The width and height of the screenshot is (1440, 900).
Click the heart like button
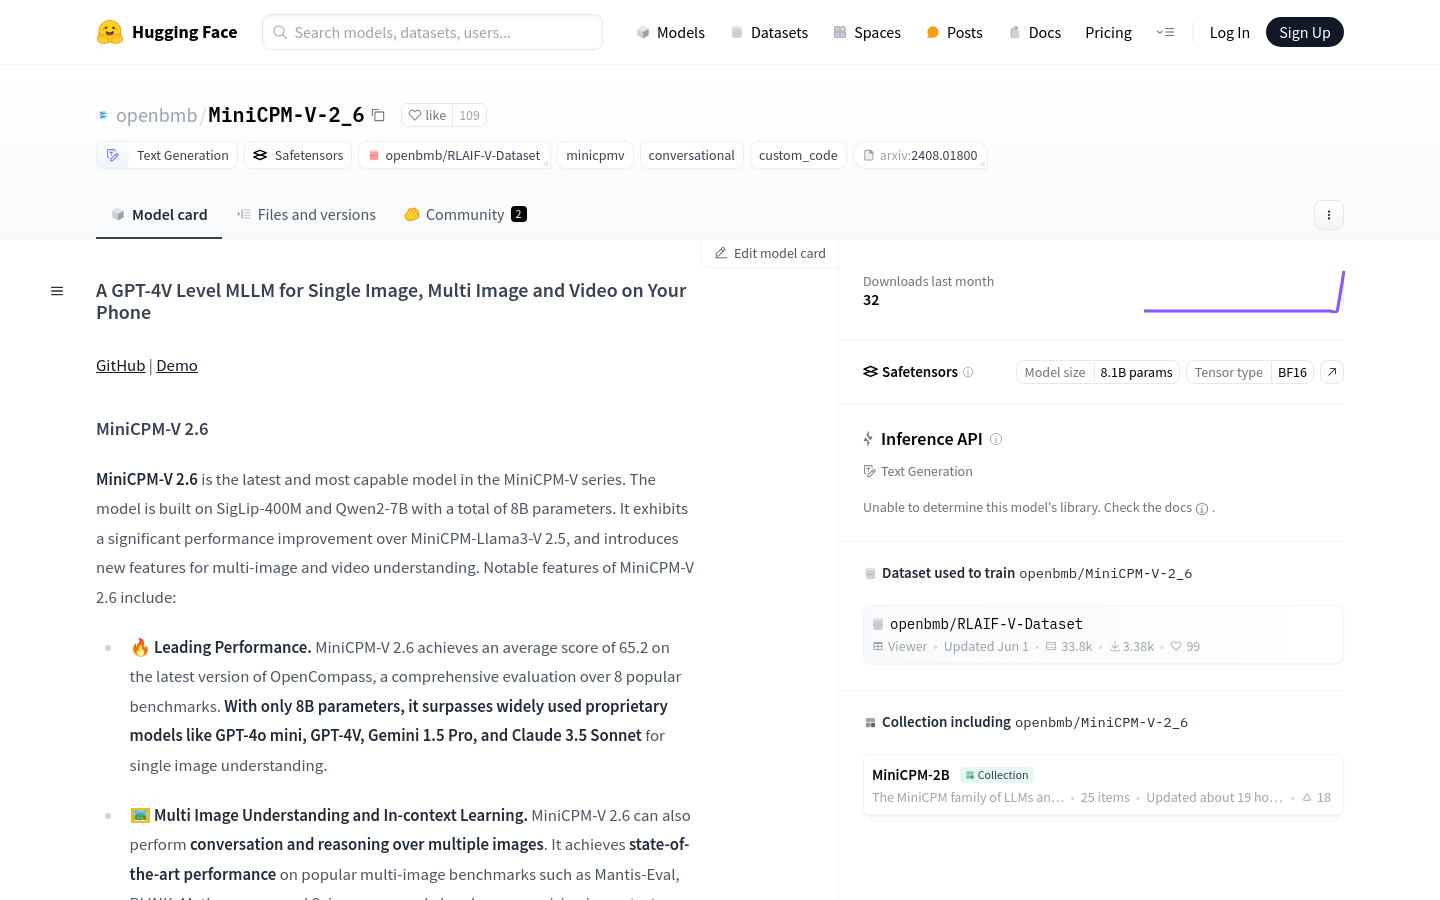427,115
